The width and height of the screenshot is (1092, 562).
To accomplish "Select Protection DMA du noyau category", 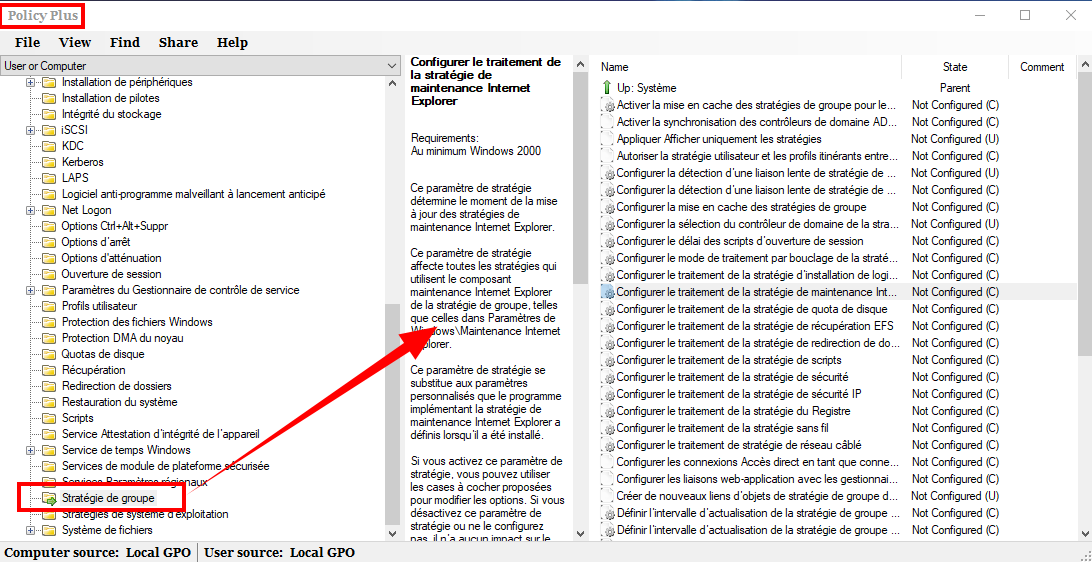I will click(123, 338).
